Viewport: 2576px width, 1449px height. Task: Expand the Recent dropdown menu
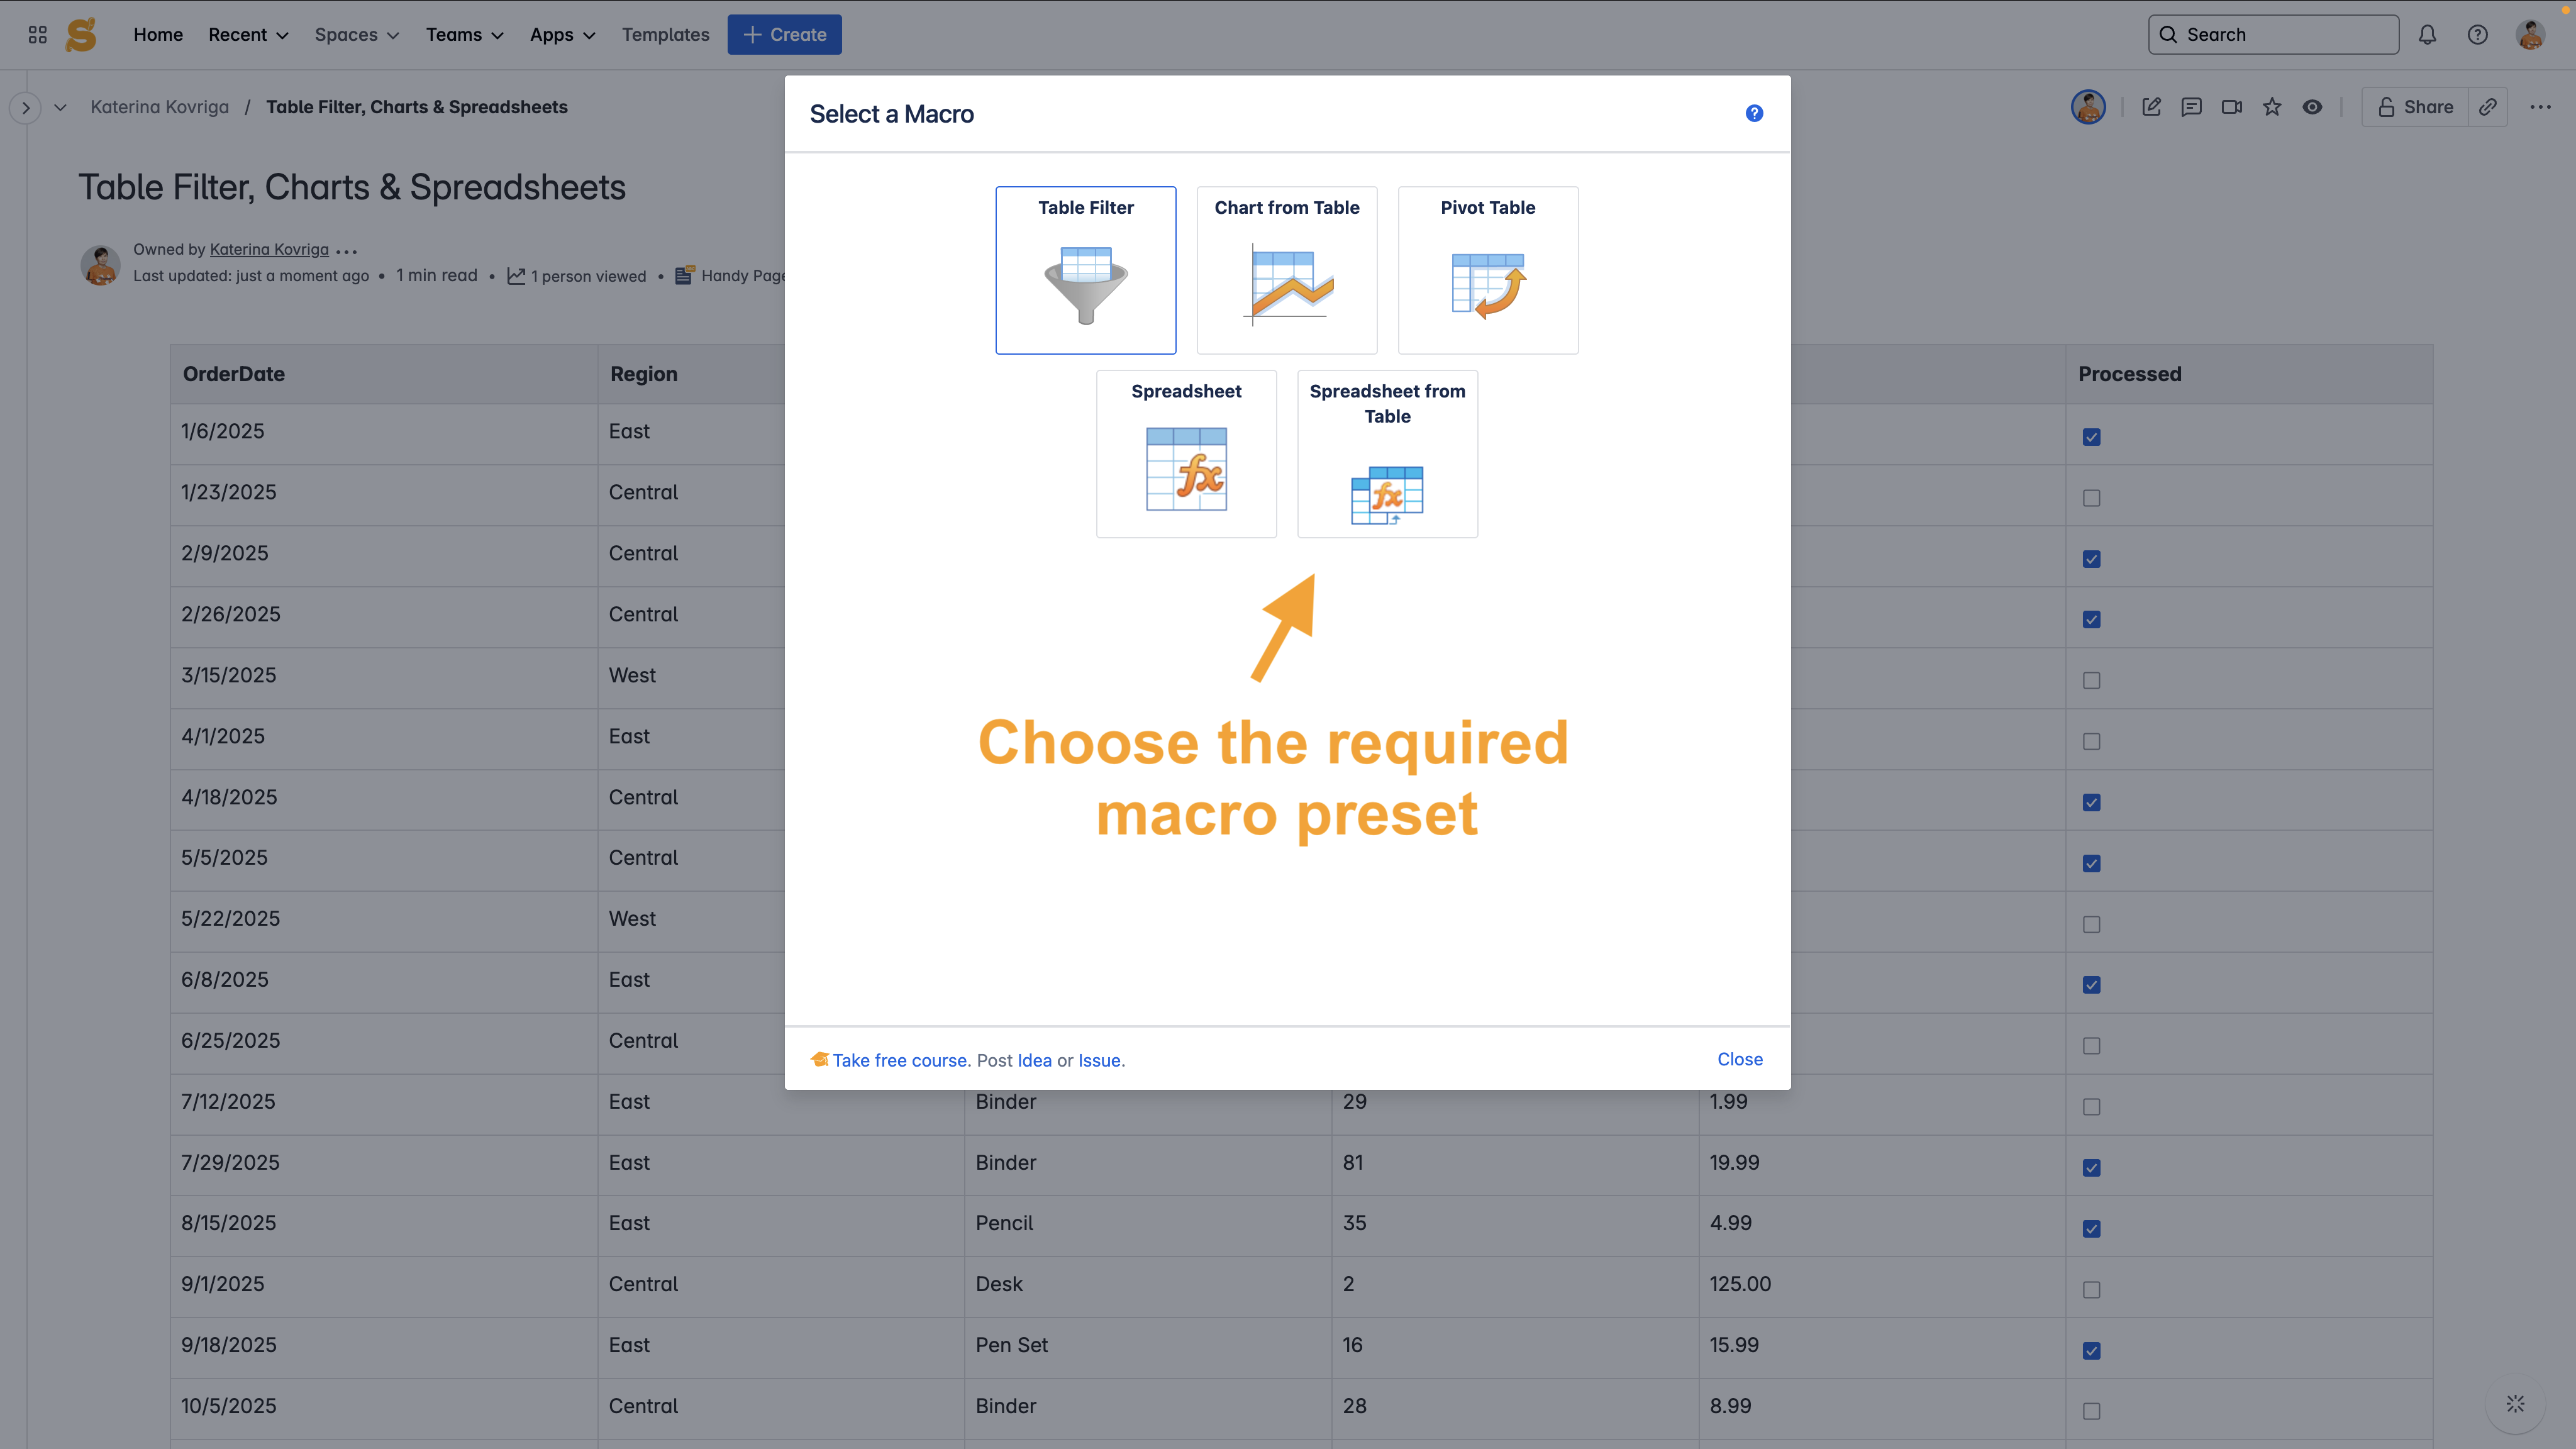248,35
